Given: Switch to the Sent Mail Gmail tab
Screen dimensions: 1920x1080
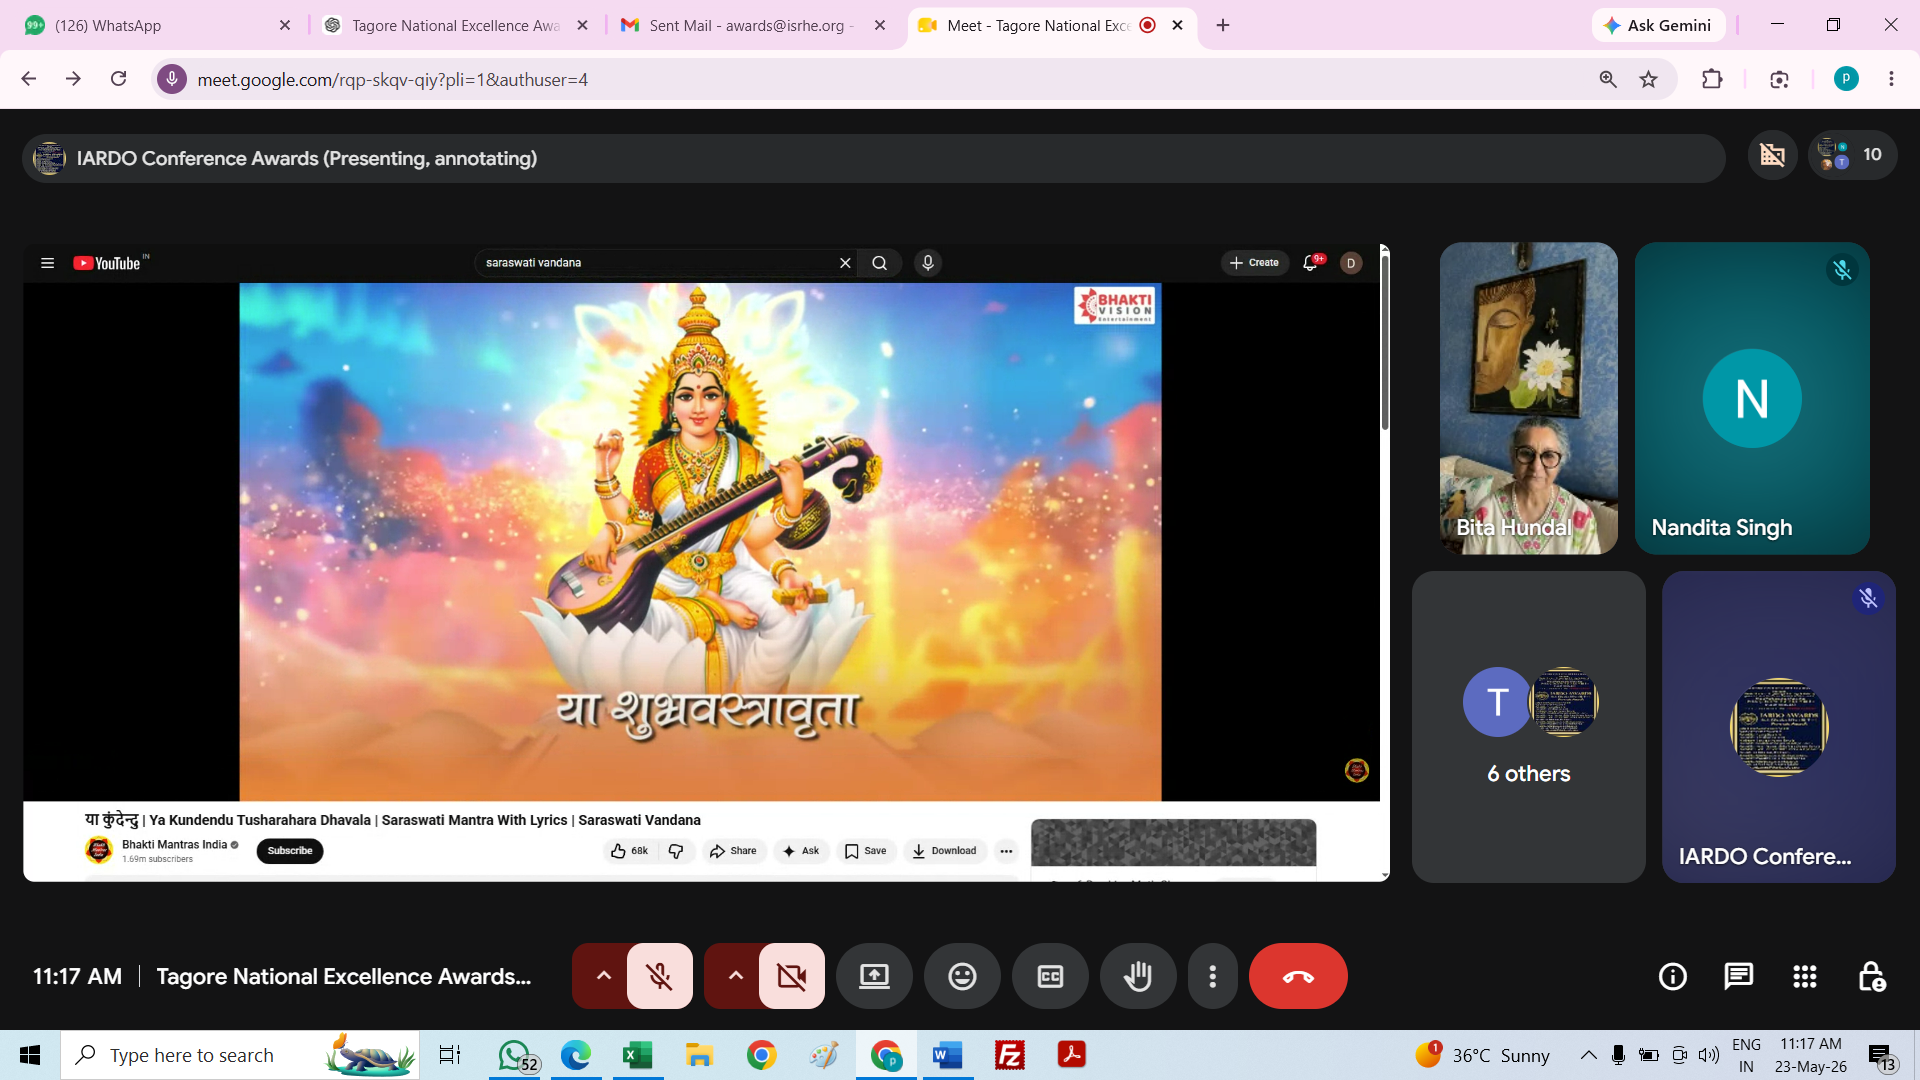Looking at the screenshot, I should (x=752, y=25).
